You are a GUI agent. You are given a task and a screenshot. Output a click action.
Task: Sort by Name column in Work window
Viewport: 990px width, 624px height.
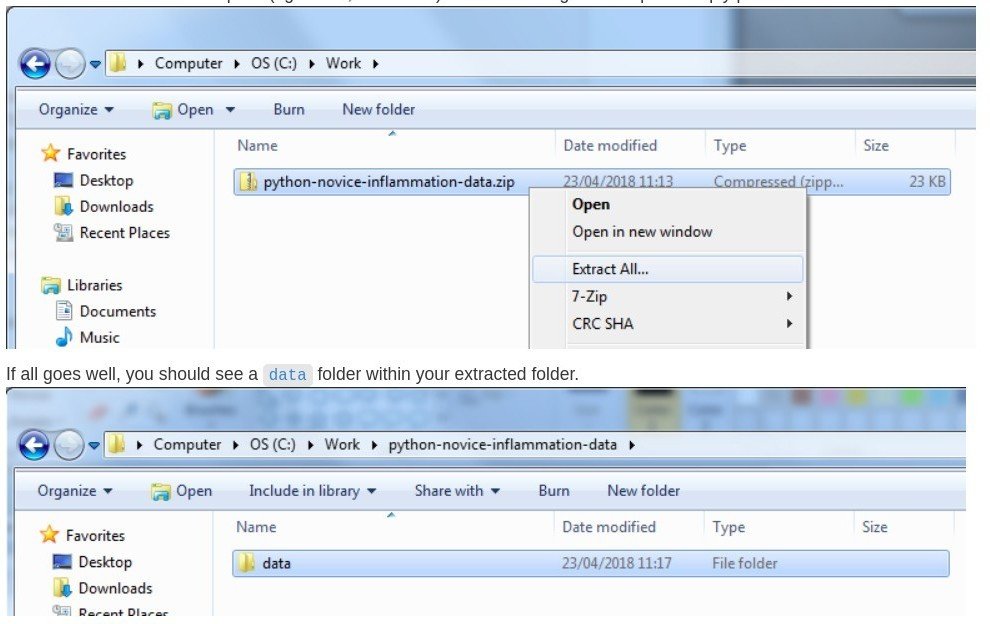(257, 145)
